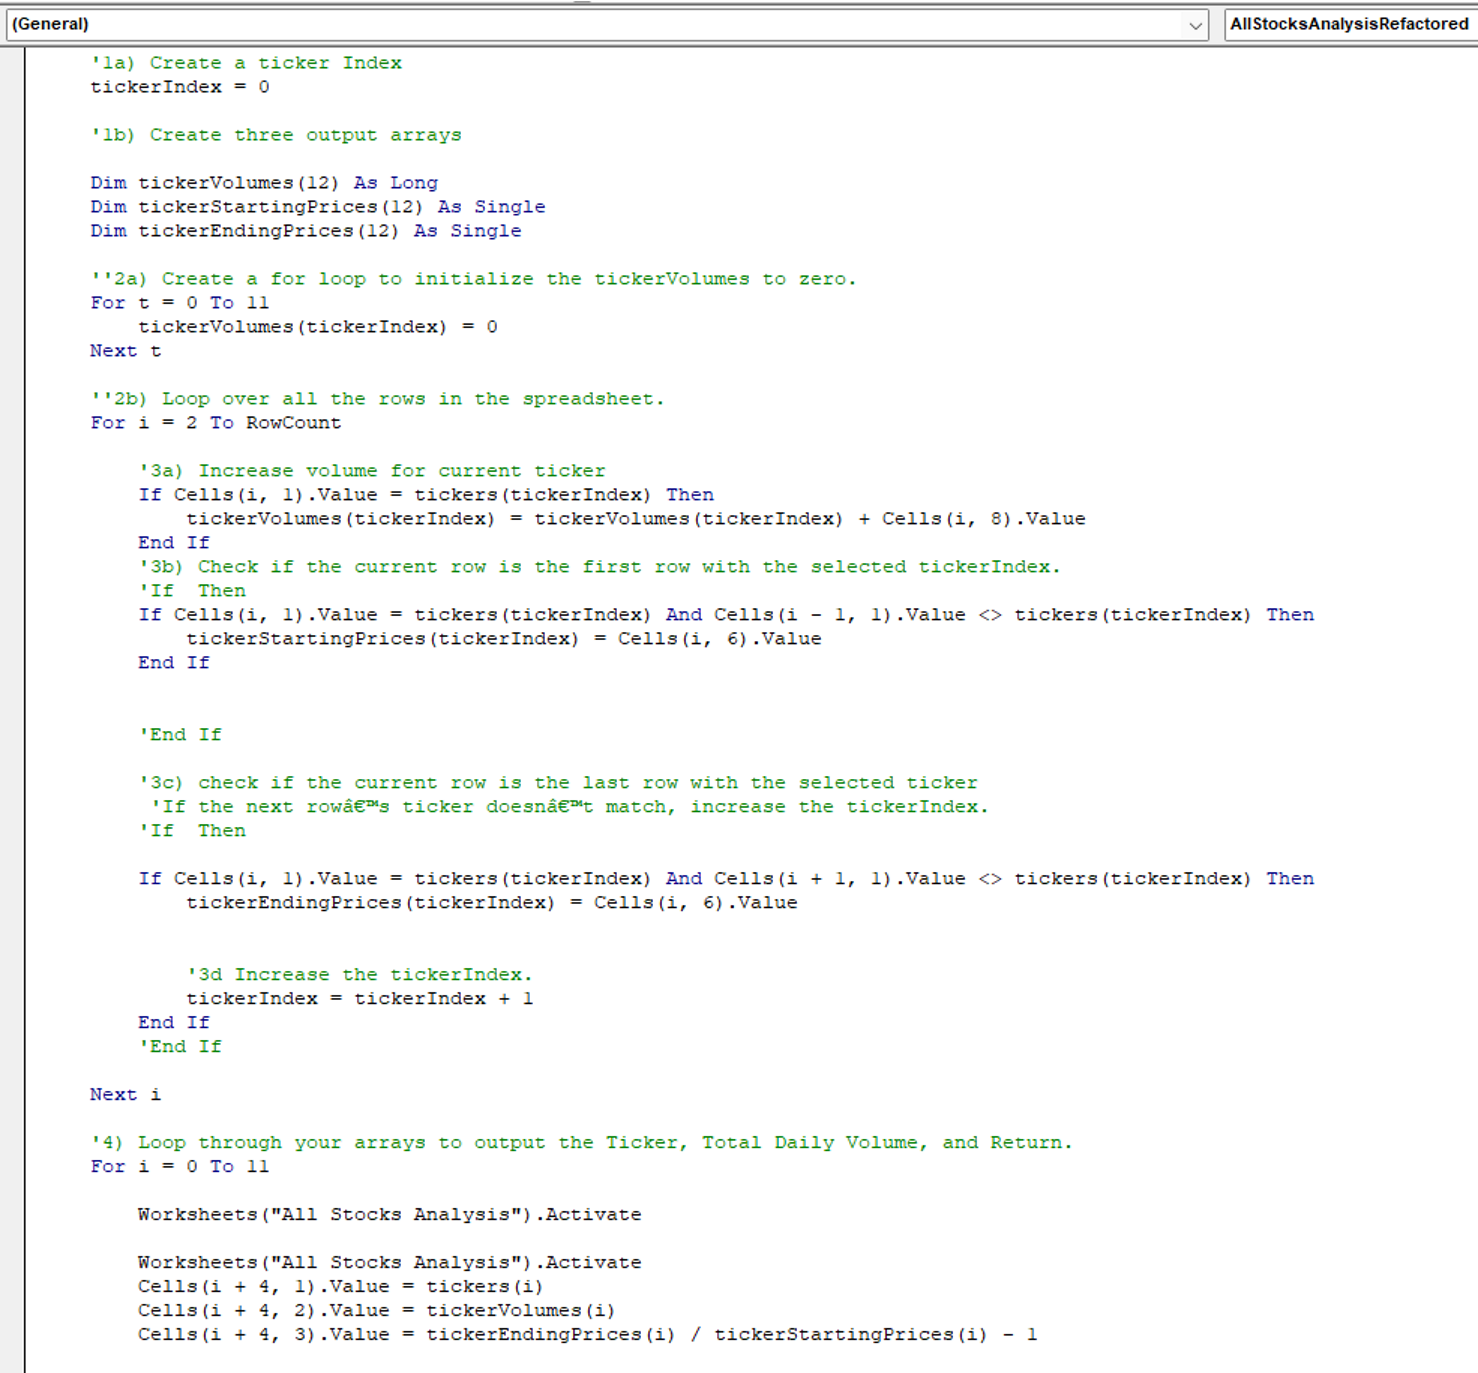Click line Cells(i + 4, 1).Value = tickers(i)
The height and width of the screenshot is (1373, 1478).
(x=341, y=1287)
